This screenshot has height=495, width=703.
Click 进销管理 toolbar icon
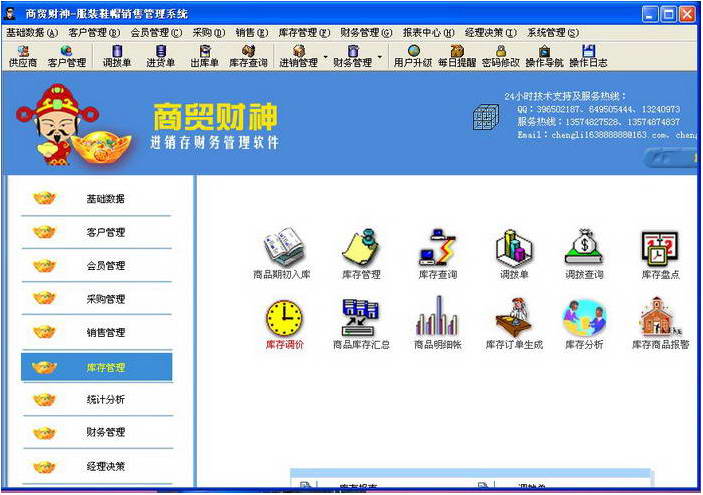tap(298, 56)
